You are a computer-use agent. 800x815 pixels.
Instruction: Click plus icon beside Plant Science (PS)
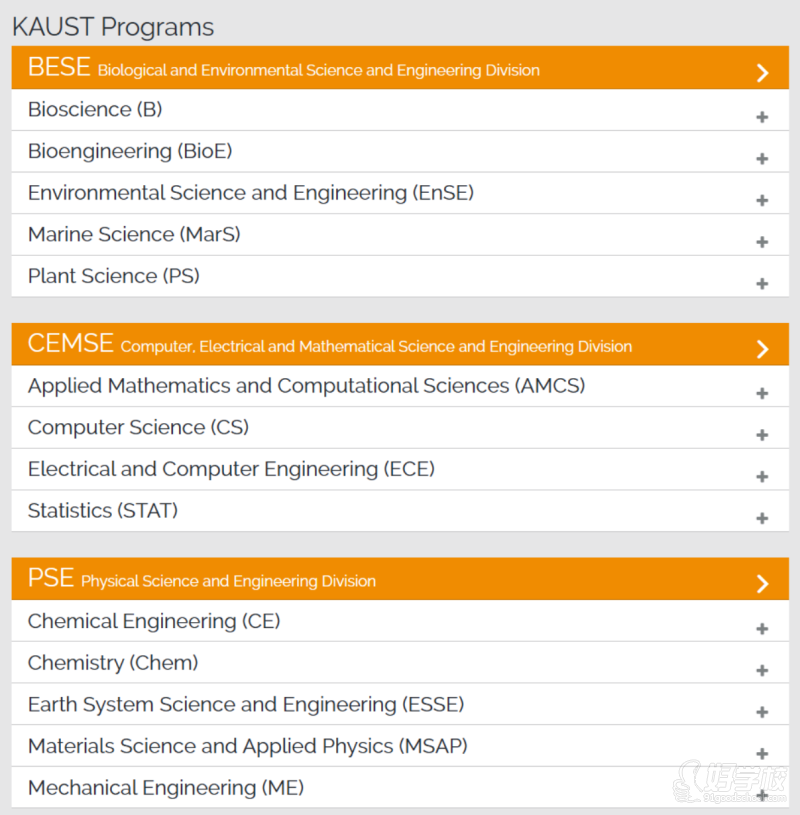762,284
